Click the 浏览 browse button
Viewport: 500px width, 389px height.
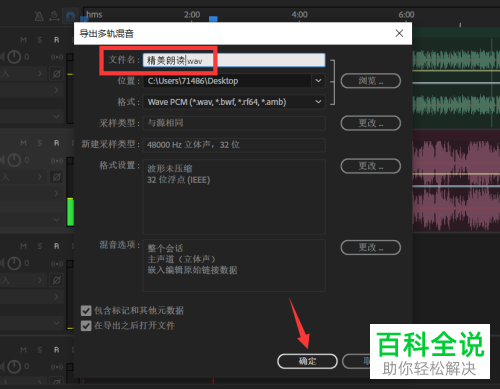tap(371, 81)
